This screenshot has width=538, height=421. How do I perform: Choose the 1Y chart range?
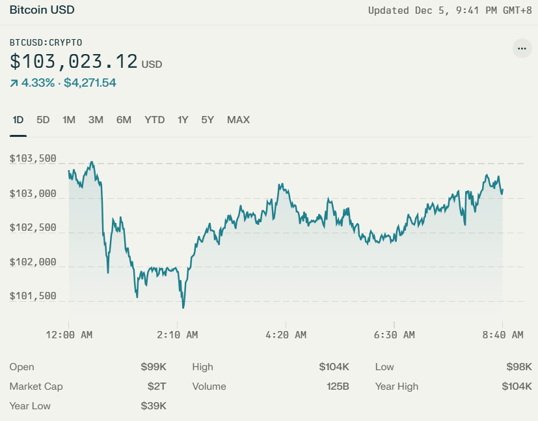tap(183, 120)
